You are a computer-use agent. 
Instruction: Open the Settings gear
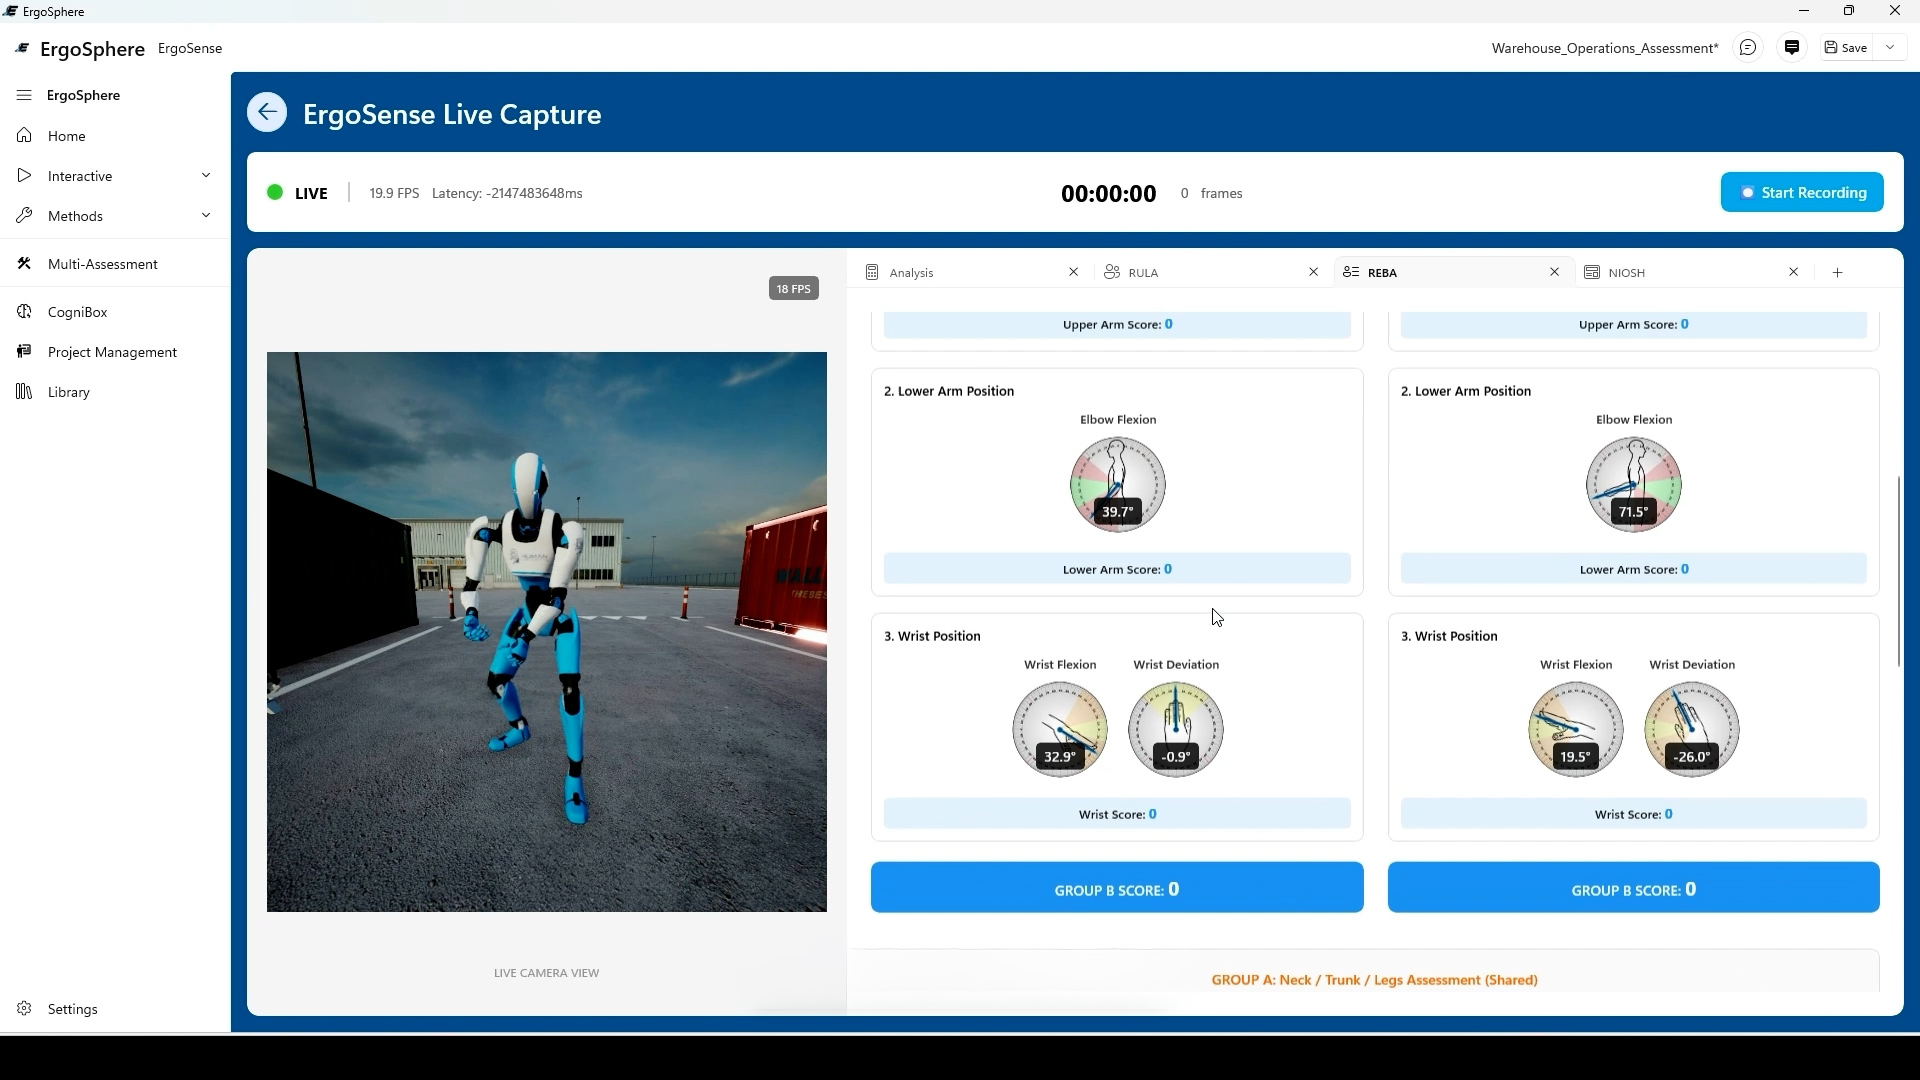tap(25, 1008)
